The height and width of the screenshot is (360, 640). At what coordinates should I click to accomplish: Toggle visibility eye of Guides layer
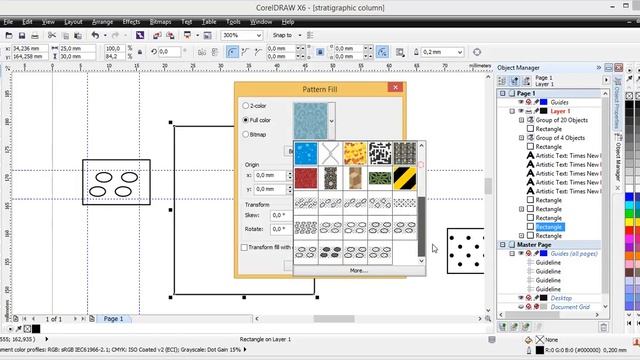point(521,102)
